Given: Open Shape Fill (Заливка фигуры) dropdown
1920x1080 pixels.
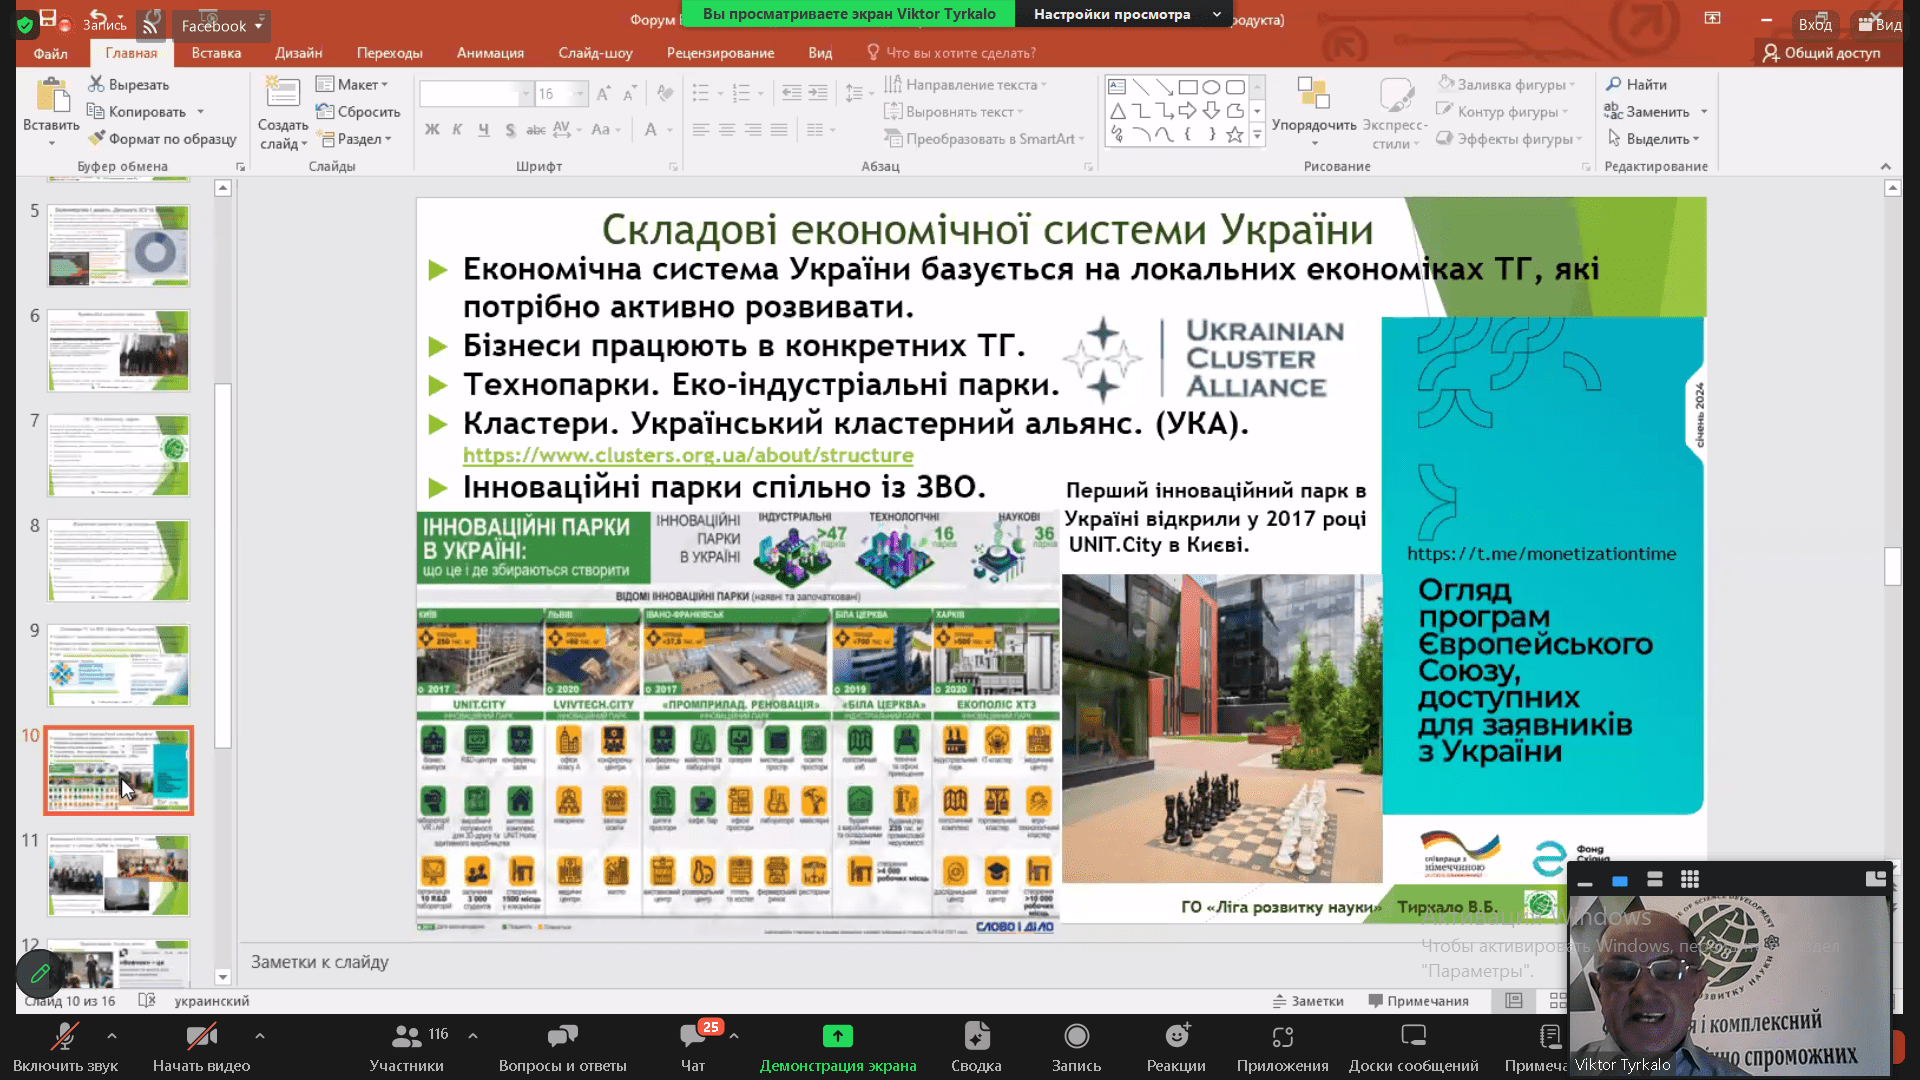Looking at the screenshot, I should click(x=1506, y=84).
